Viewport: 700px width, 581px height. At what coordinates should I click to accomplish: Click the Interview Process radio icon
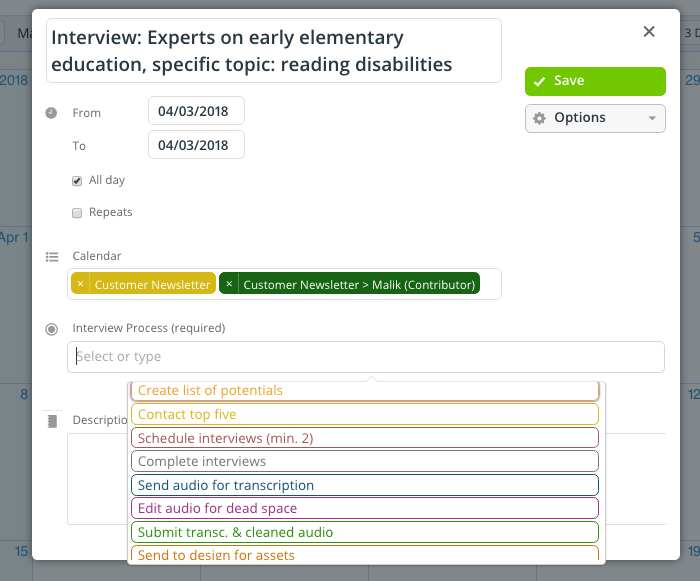pyautogui.click(x=52, y=329)
